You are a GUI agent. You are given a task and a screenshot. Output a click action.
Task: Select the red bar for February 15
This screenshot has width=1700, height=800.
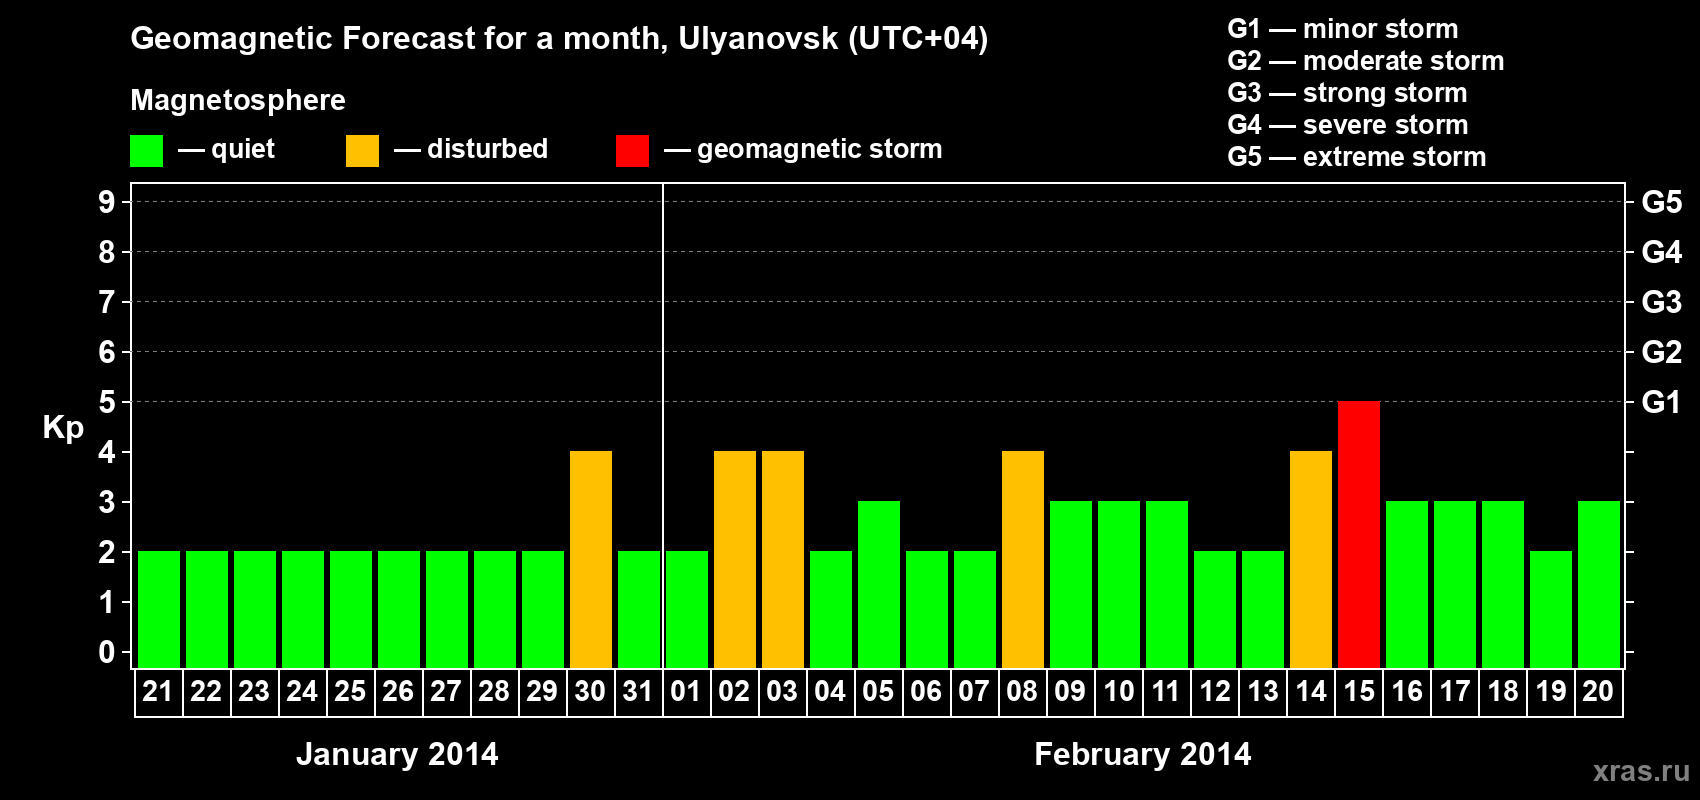pyautogui.click(x=1359, y=535)
